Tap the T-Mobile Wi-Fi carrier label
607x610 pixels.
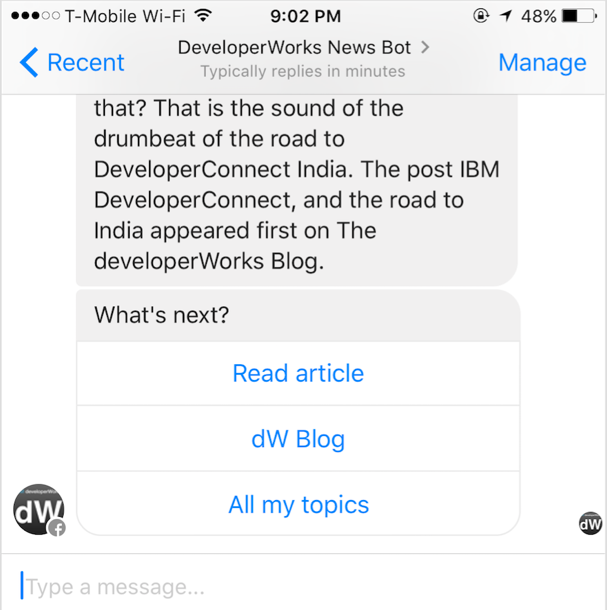(x=125, y=16)
